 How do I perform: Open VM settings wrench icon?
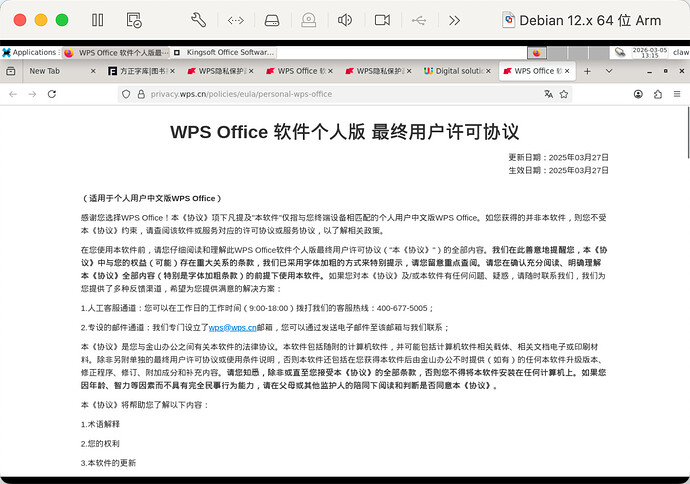(x=198, y=20)
